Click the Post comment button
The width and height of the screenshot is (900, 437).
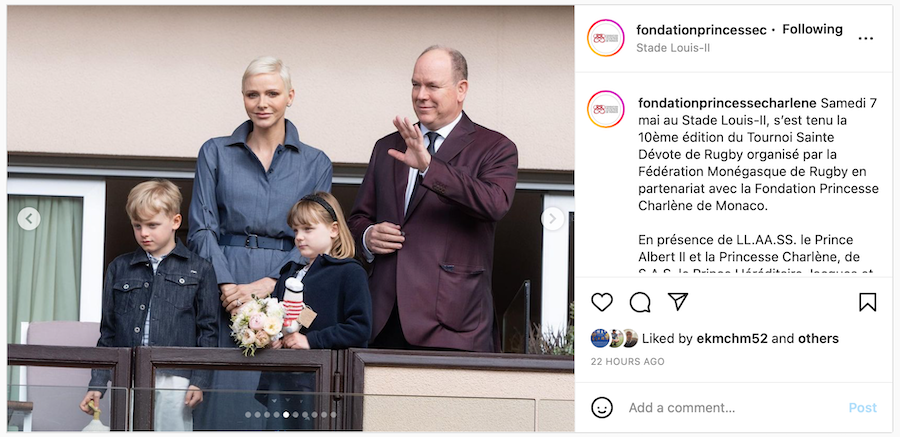point(863,408)
